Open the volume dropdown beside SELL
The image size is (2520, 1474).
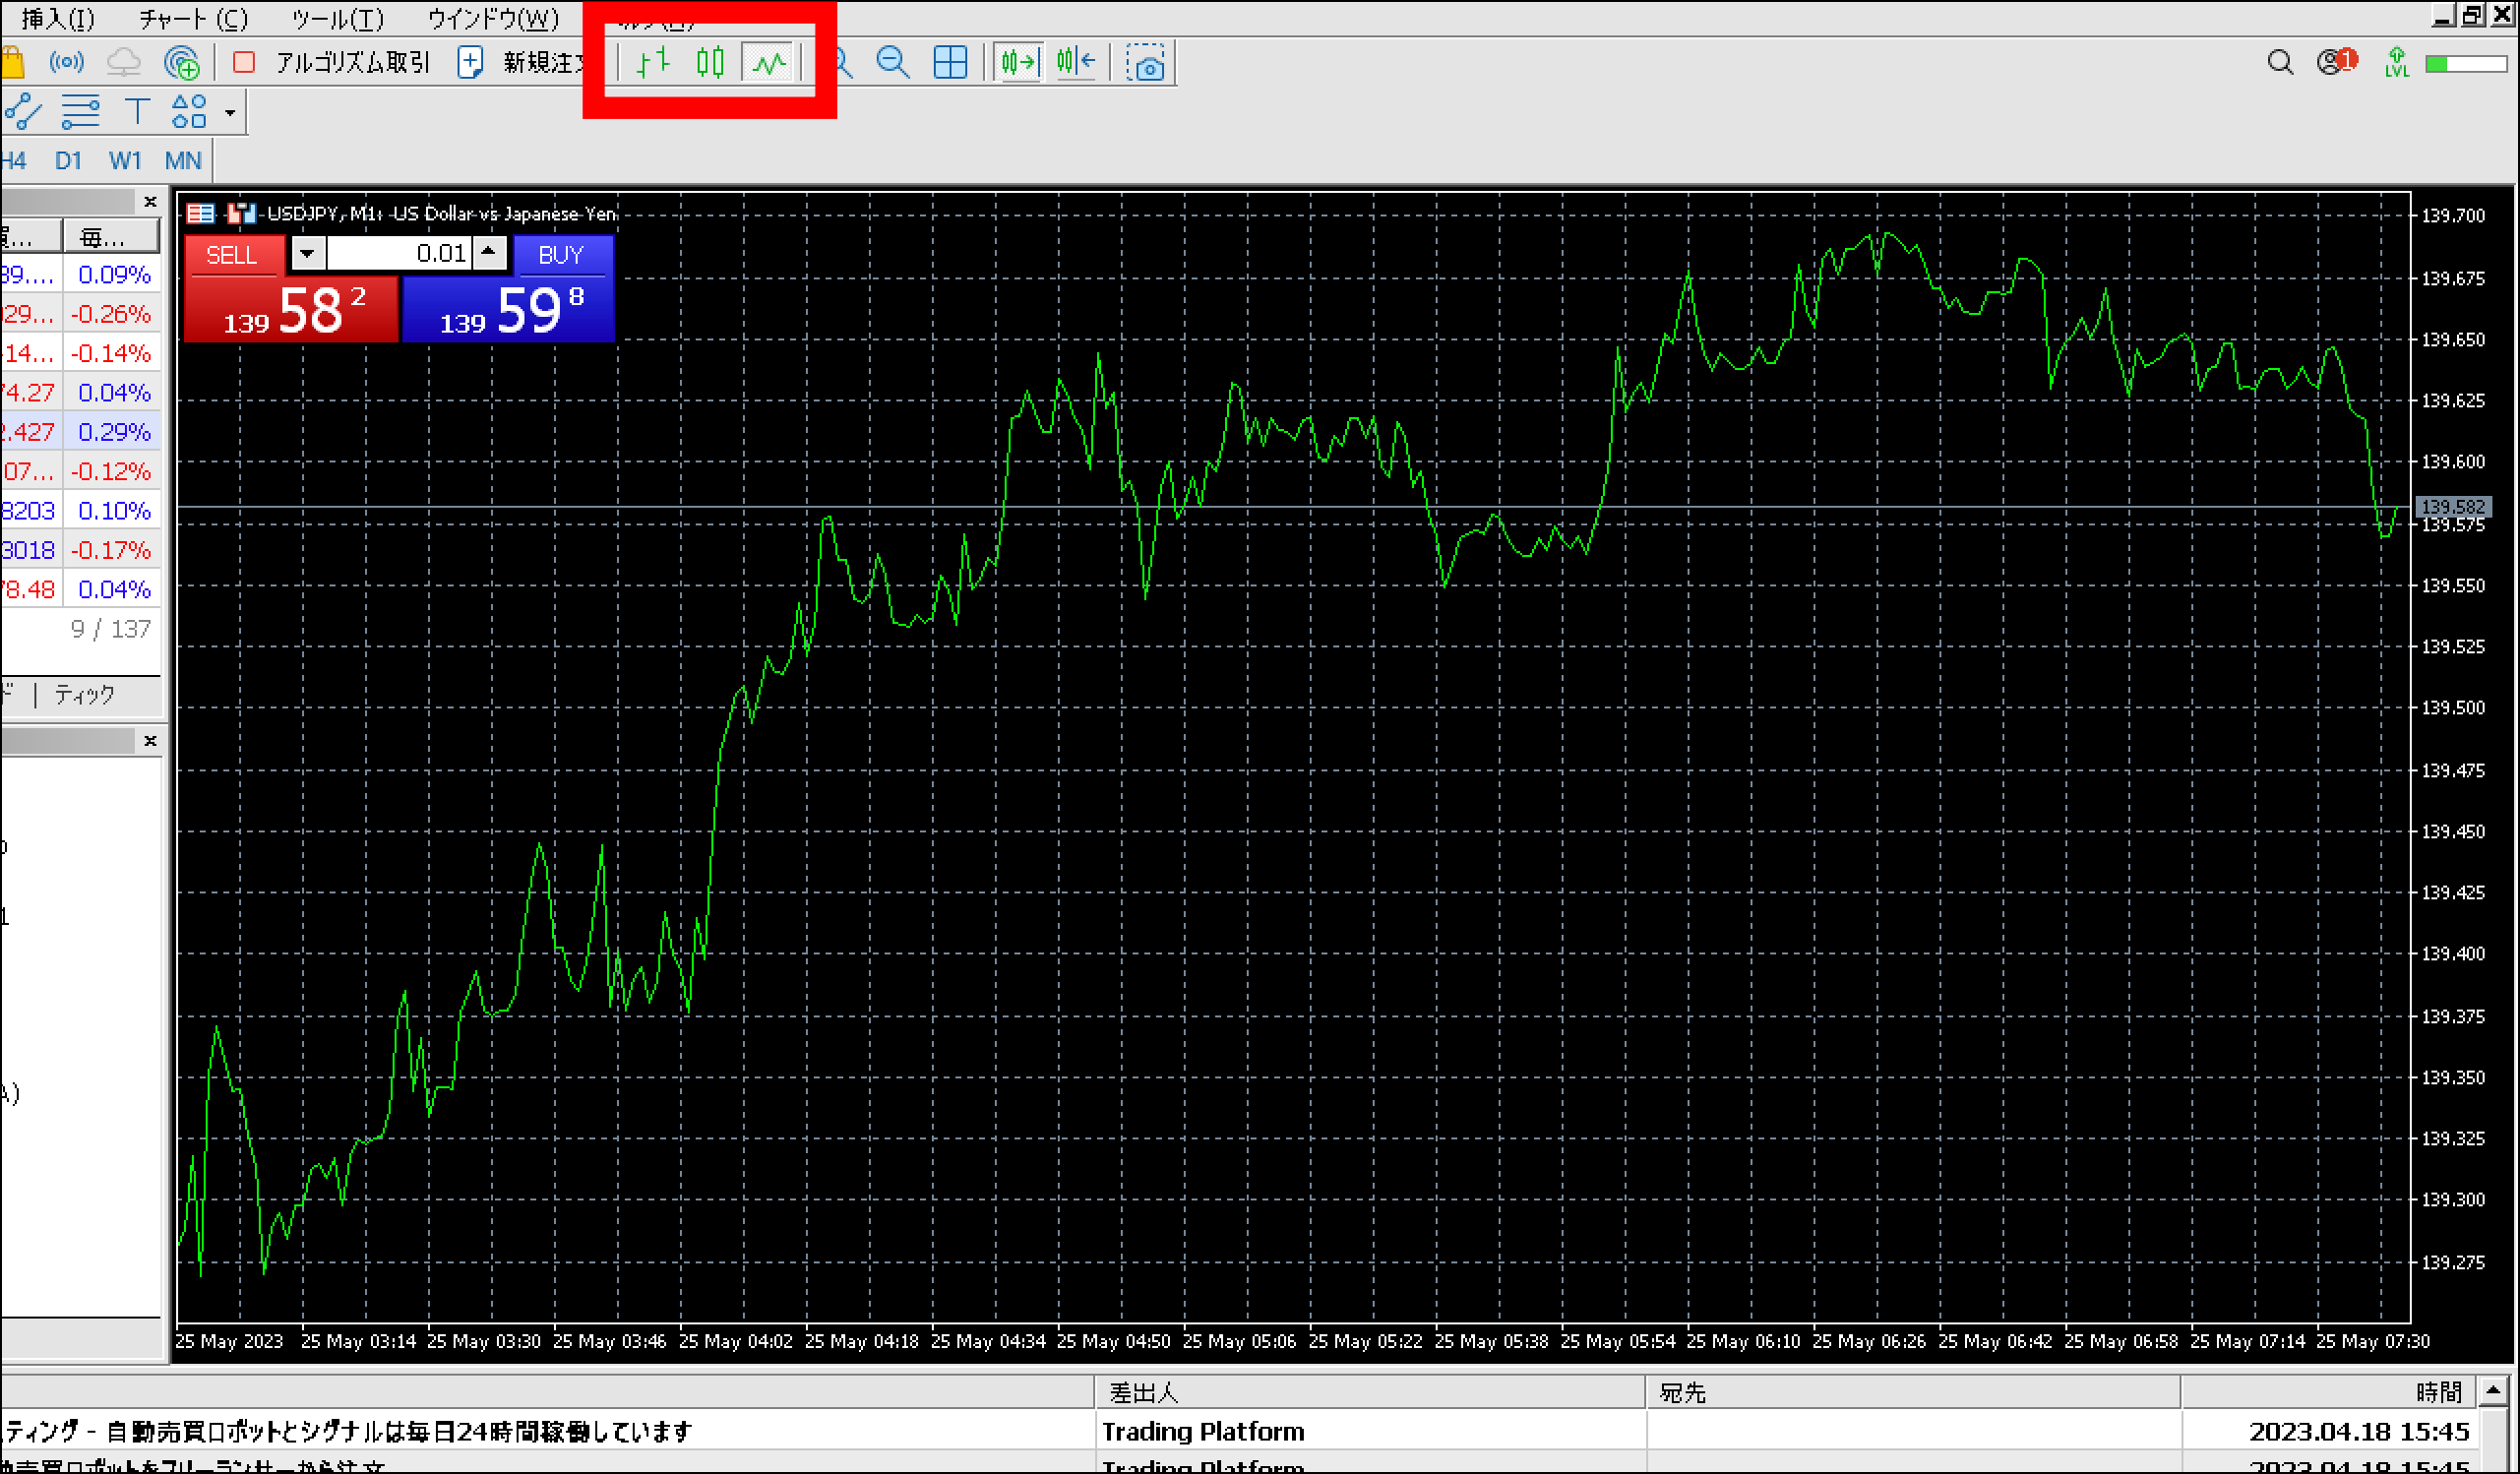[x=307, y=254]
